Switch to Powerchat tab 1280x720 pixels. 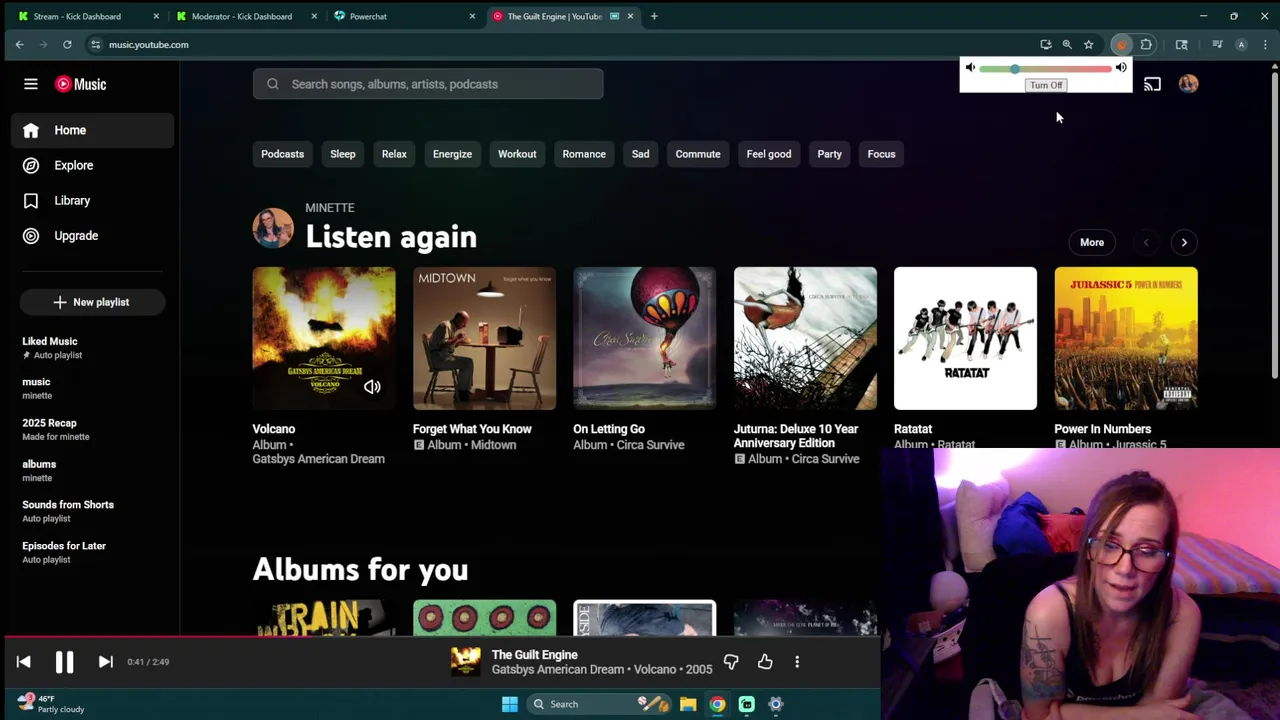pos(404,16)
